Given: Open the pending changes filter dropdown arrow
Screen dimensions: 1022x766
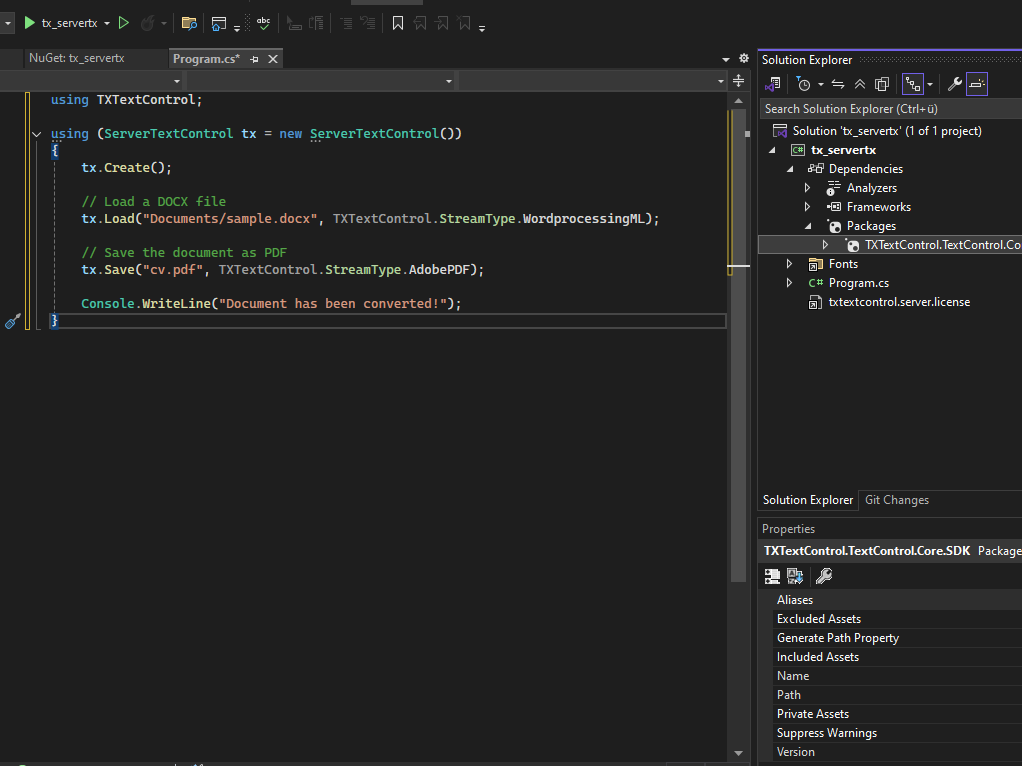Looking at the screenshot, I should [x=821, y=85].
